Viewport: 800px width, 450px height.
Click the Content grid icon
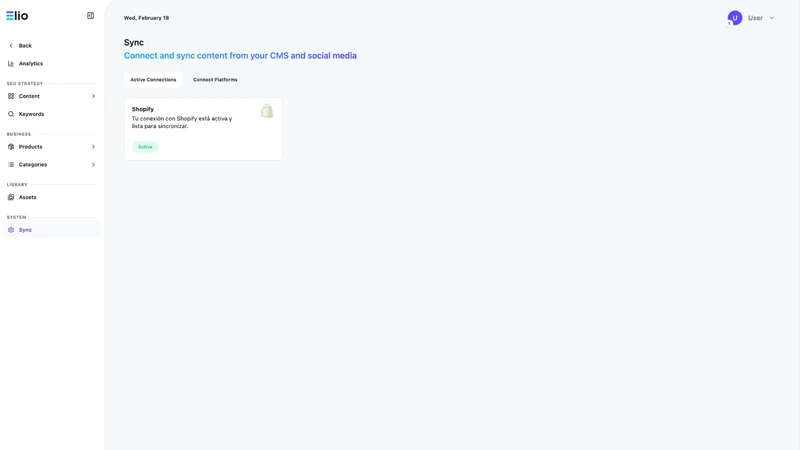[x=11, y=96]
